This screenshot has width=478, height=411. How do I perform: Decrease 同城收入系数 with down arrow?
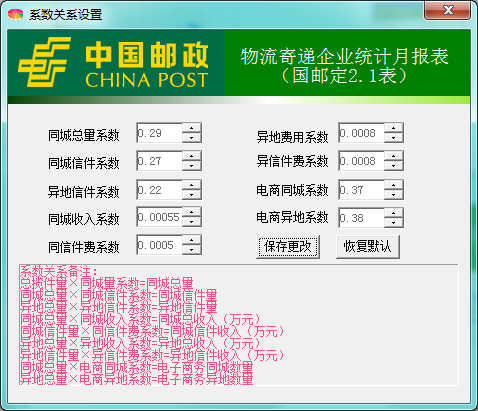(191, 222)
